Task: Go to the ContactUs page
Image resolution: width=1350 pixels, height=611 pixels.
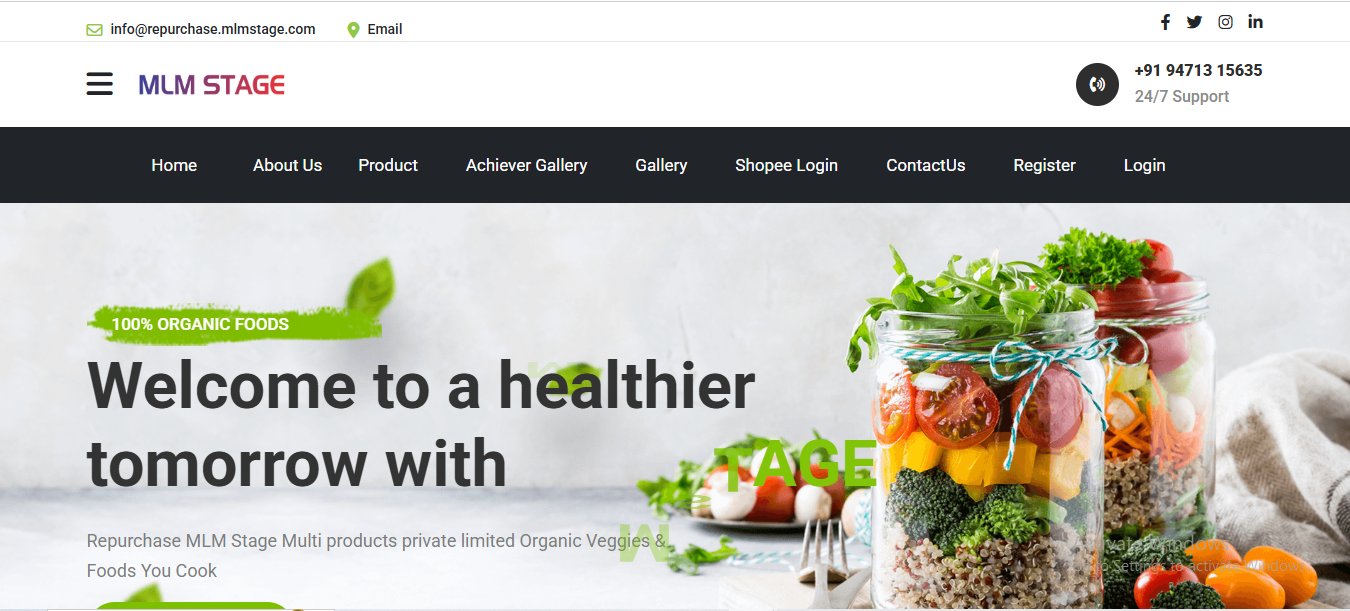Action: tap(926, 165)
